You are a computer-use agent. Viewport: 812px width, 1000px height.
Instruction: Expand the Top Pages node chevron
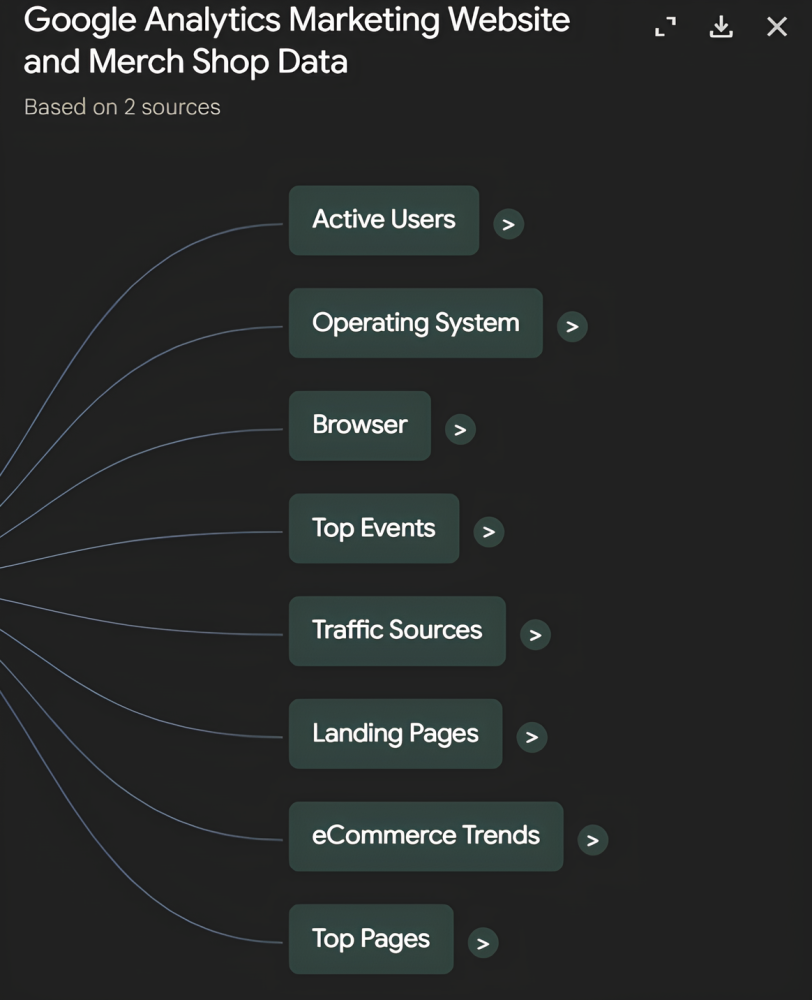[483, 943]
